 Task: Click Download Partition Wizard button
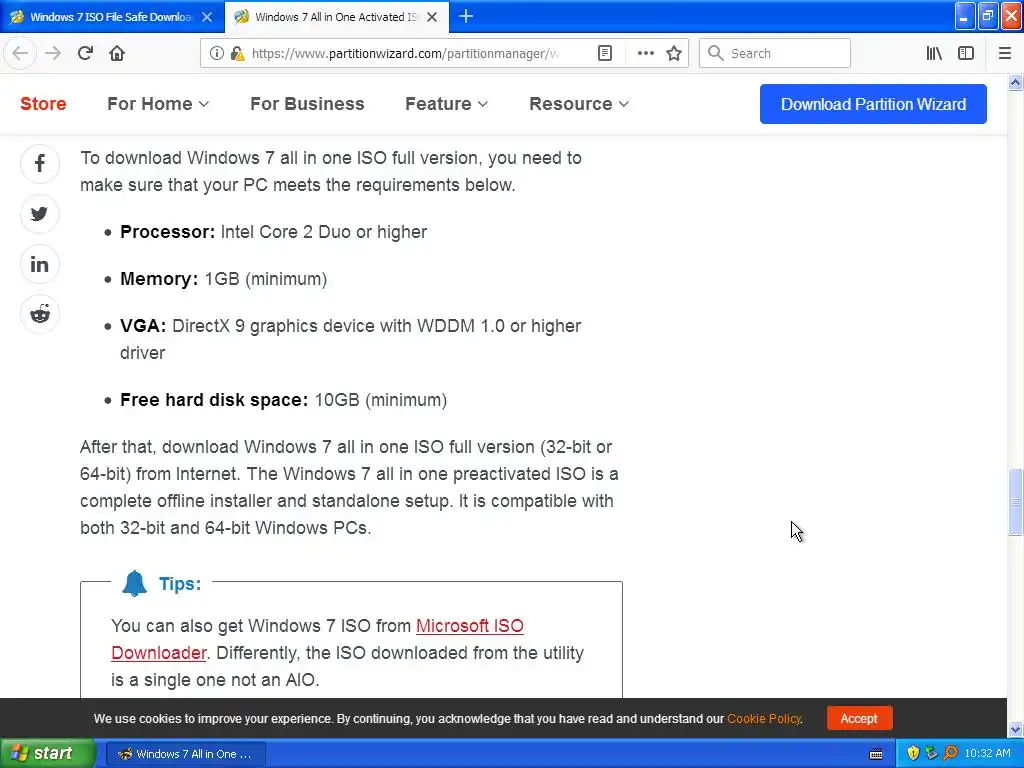pyautogui.click(x=873, y=104)
